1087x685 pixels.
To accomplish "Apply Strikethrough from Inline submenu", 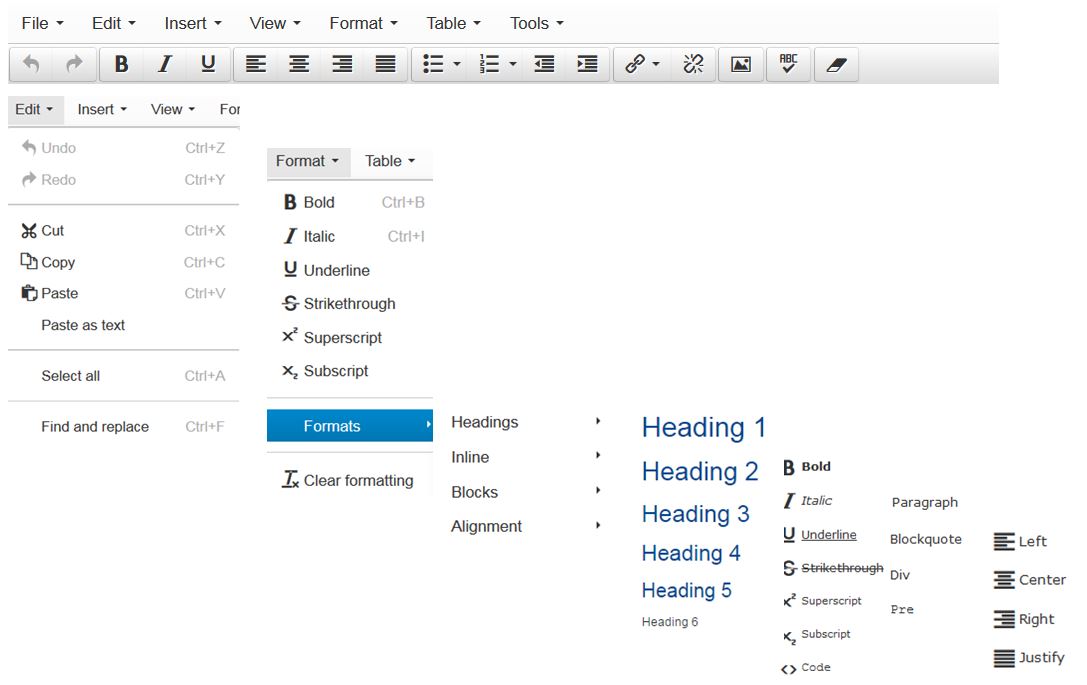I will (x=833, y=569).
